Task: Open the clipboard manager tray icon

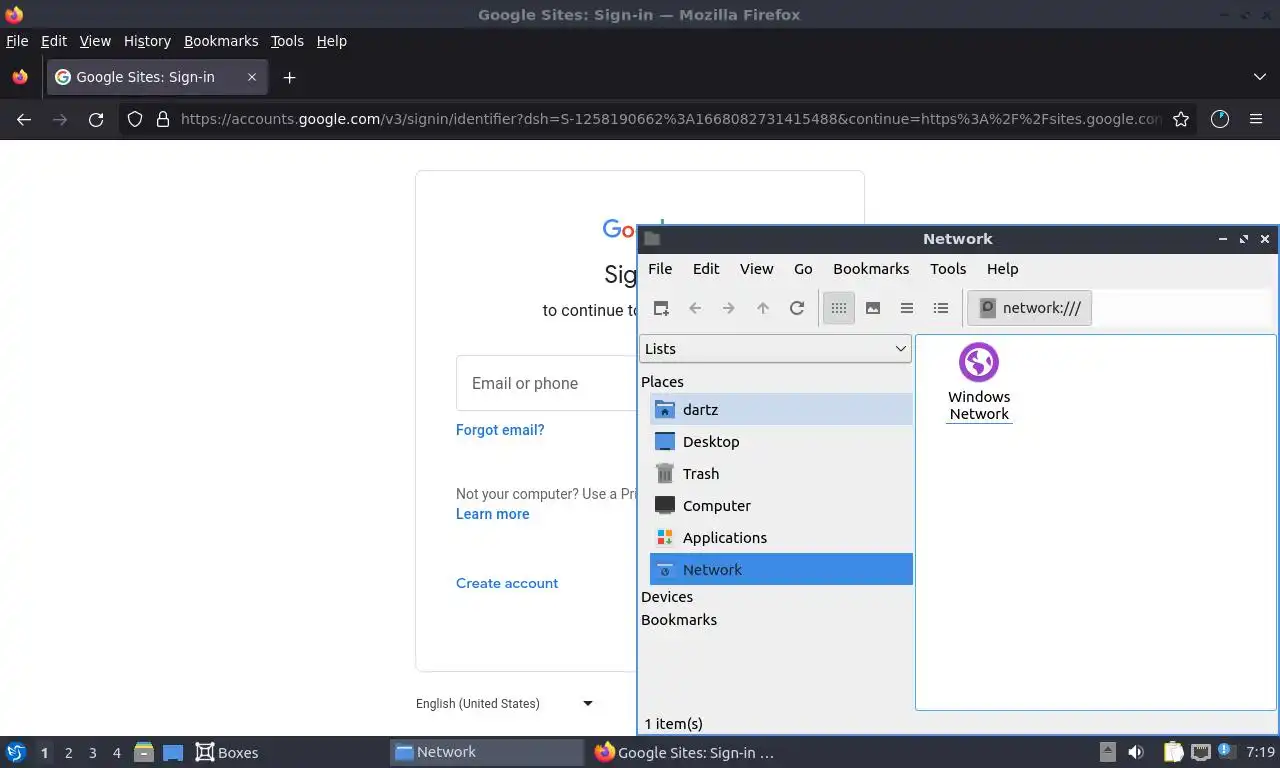Action: 1174,752
